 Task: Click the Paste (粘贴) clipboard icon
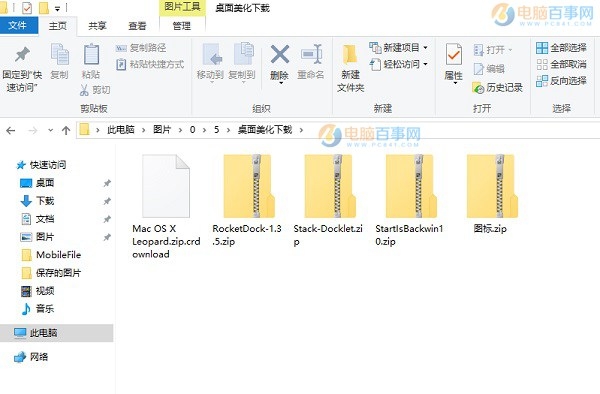coord(91,54)
